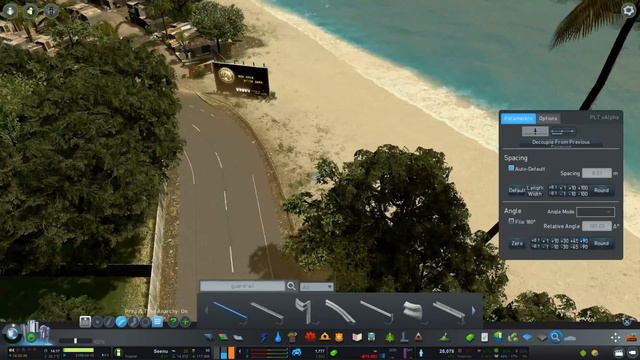Open the Police badge icon
Image resolution: width=640 pixels, height=360 pixels.
coord(339,337)
